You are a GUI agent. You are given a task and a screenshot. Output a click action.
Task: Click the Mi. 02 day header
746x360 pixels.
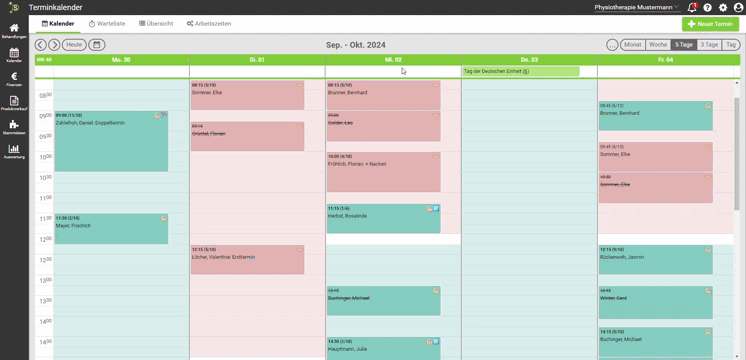[x=393, y=60]
